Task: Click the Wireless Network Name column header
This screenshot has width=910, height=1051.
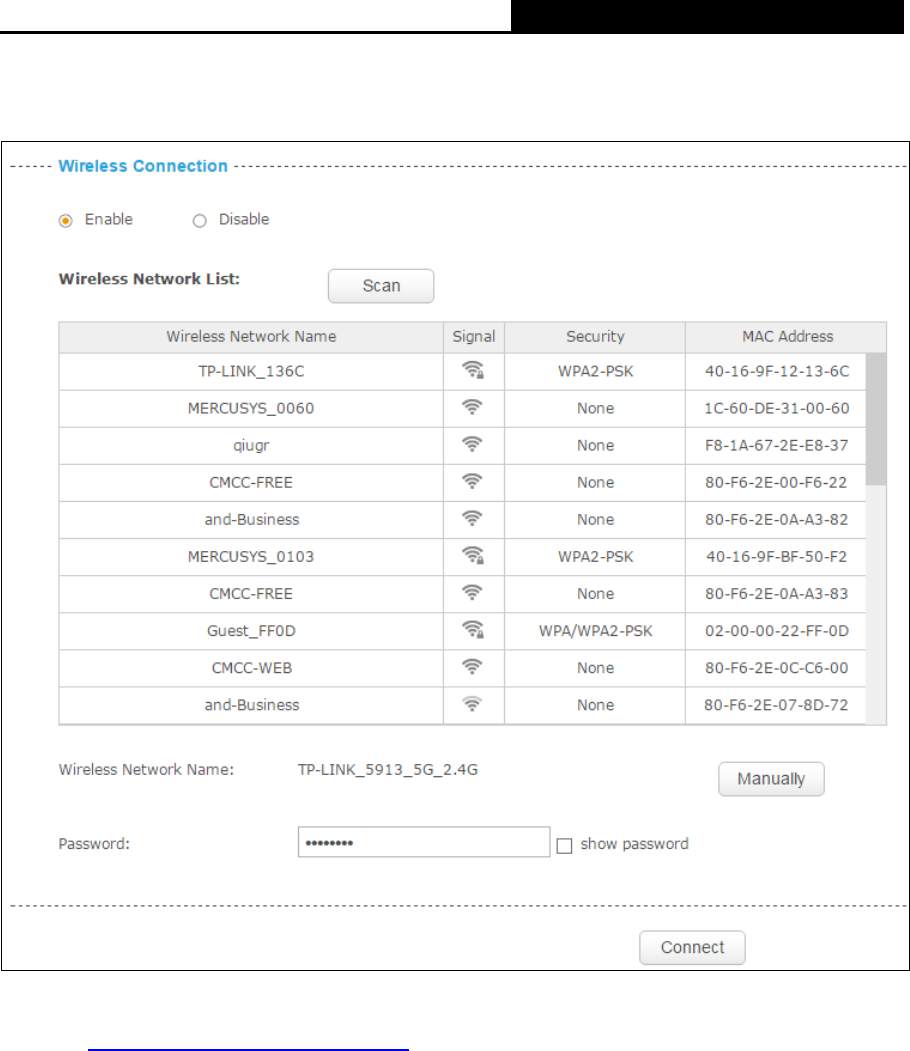Action: (x=251, y=336)
